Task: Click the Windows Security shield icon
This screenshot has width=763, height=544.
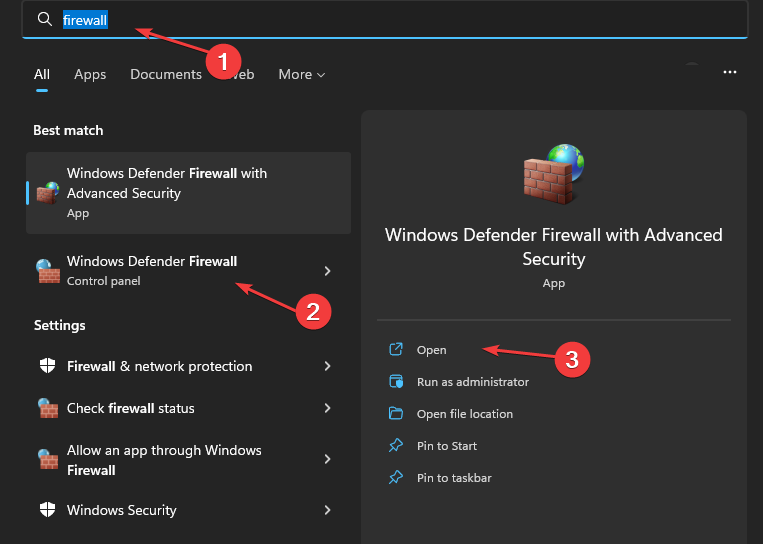Action: click(x=47, y=510)
